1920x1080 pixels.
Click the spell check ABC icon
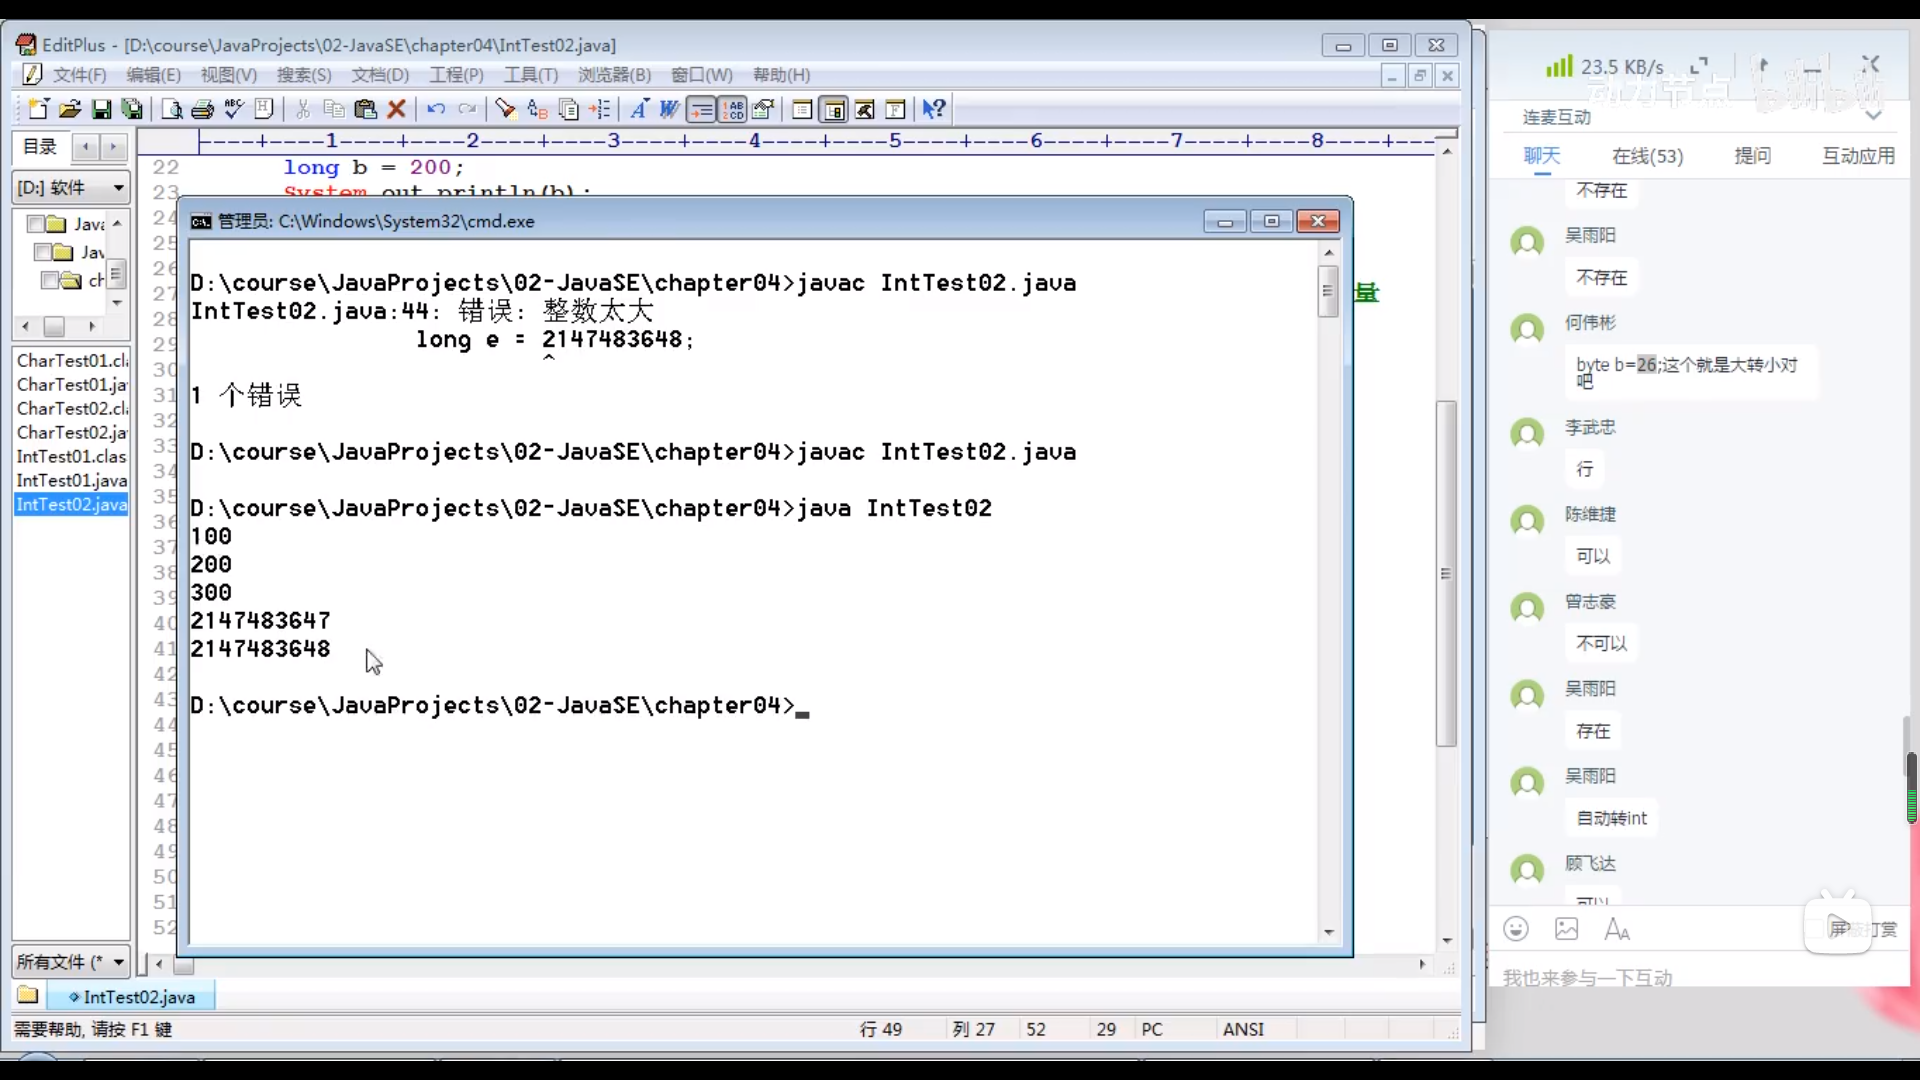234,109
